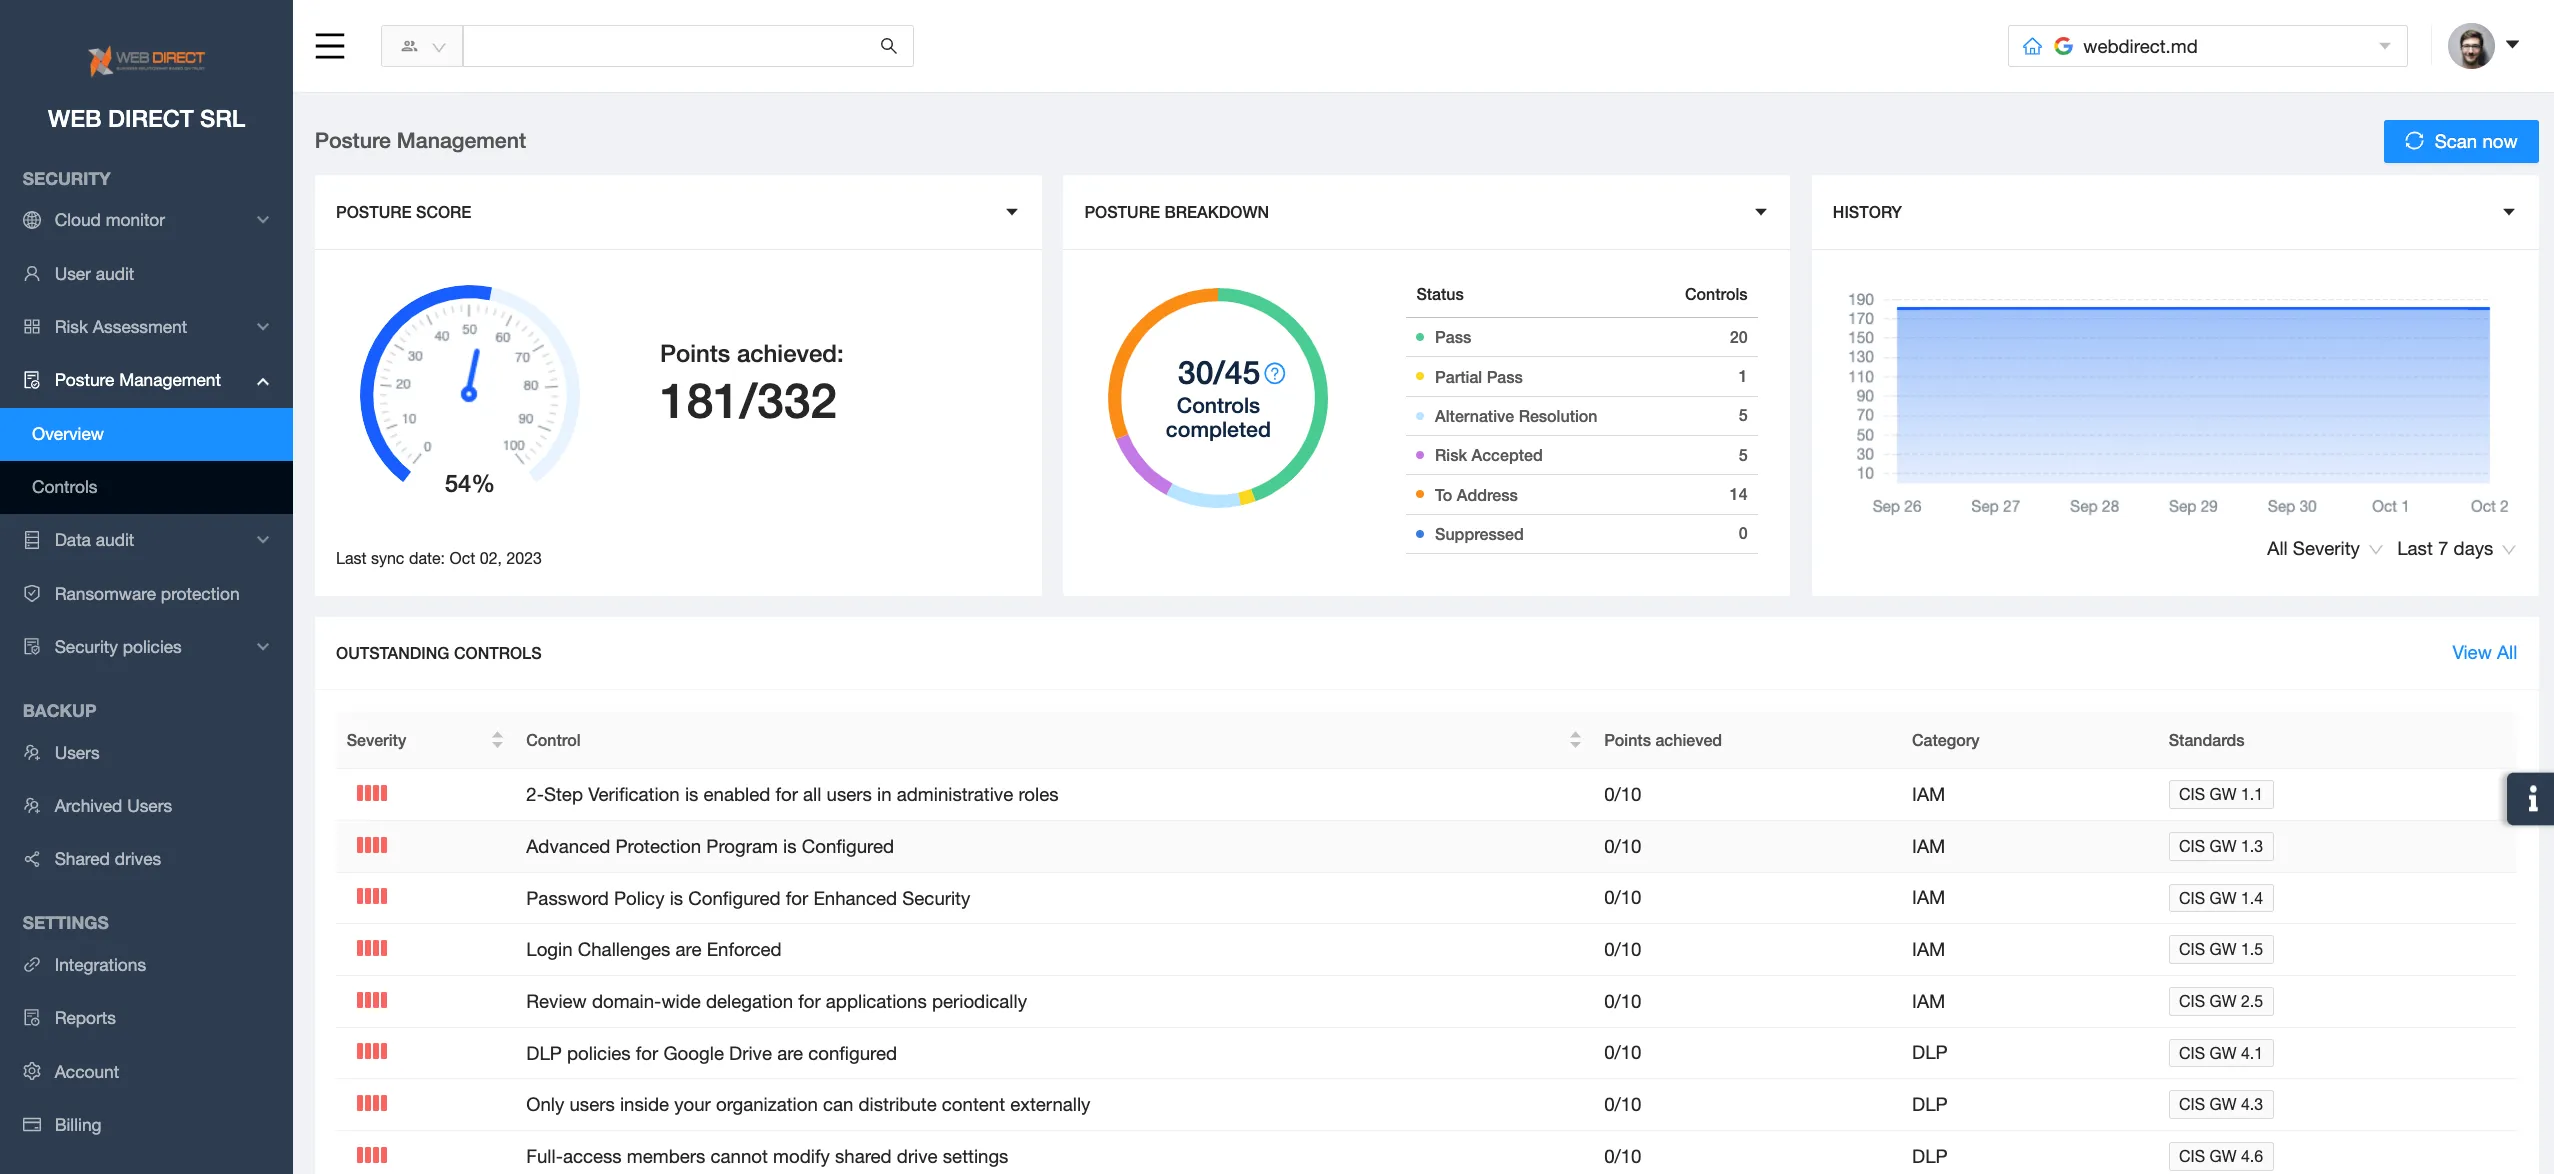
Task: Click the Risk Assessment grid icon
Action: (32, 327)
